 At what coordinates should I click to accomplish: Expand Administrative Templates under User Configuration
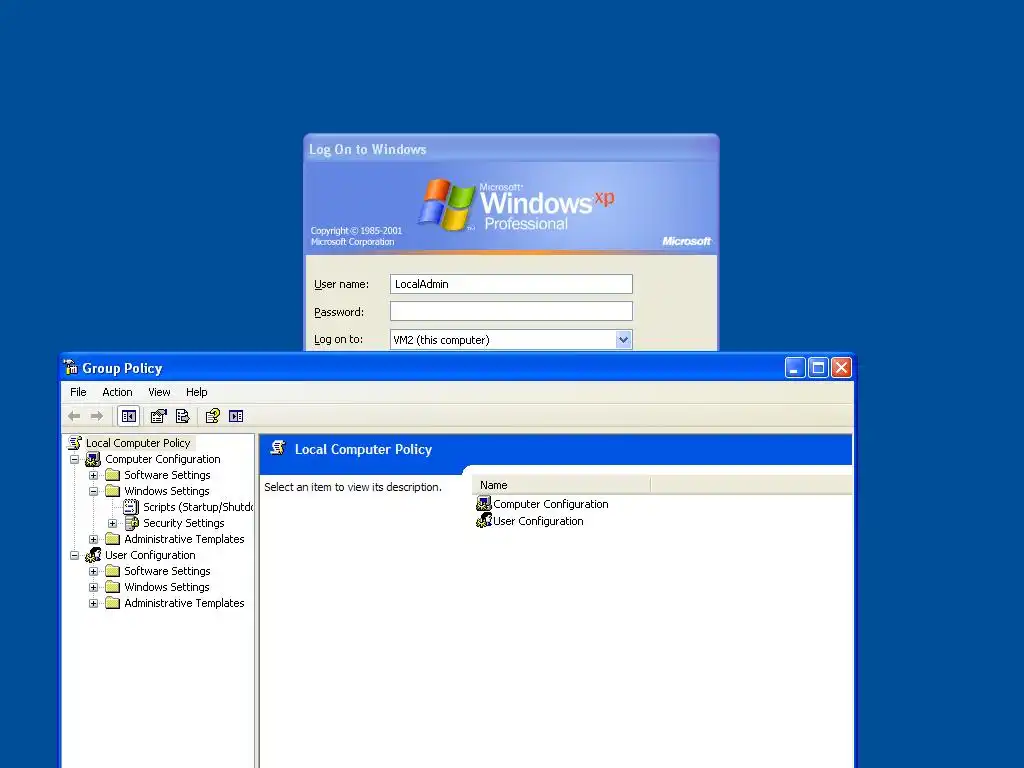click(93, 603)
